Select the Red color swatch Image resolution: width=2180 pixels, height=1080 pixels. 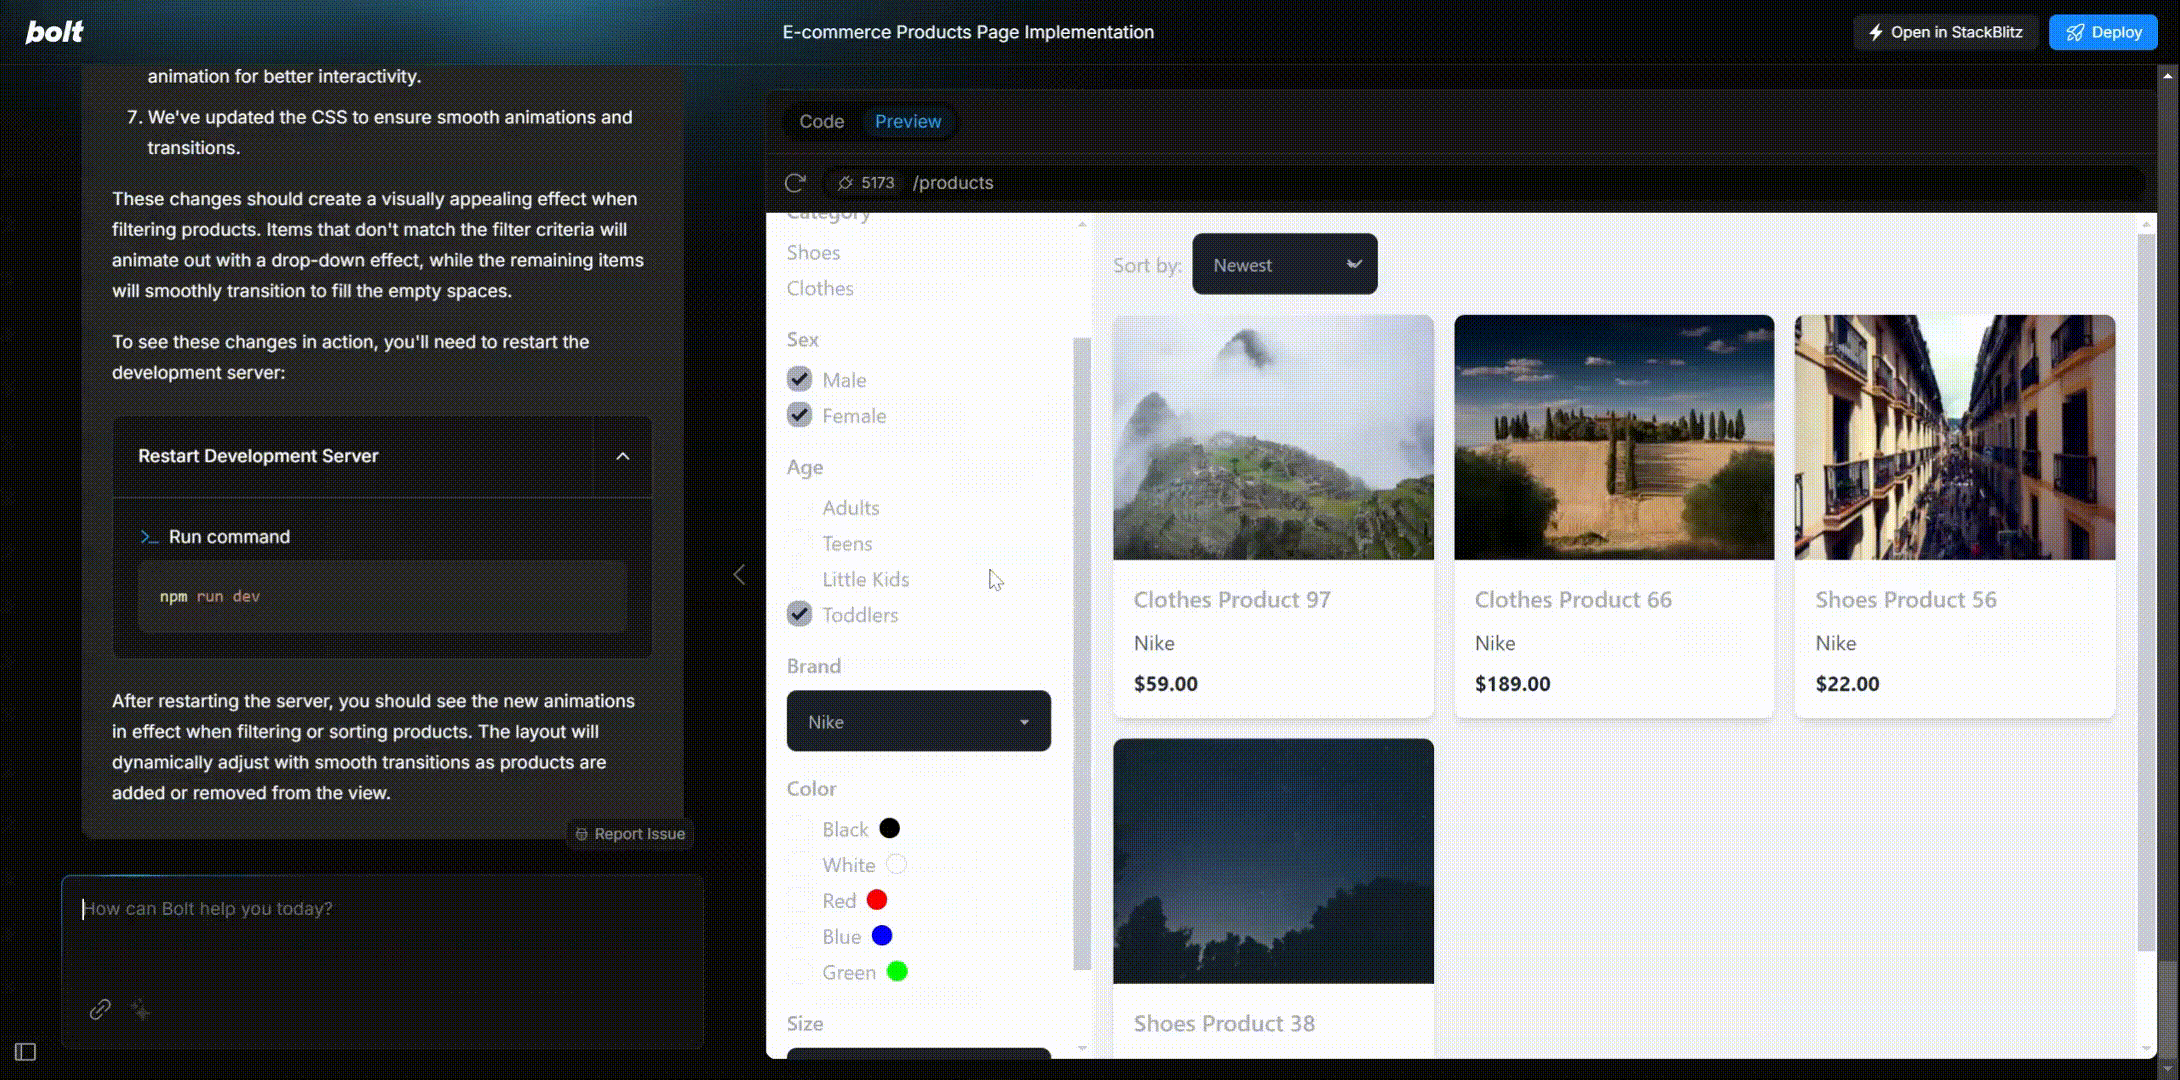(x=876, y=900)
